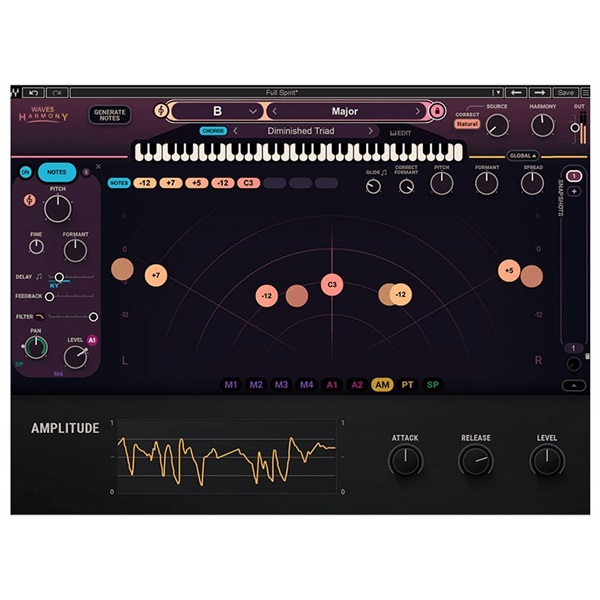Screen dimensions: 600x600
Task: Click the glide note icon
Action: [x=384, y=173]
